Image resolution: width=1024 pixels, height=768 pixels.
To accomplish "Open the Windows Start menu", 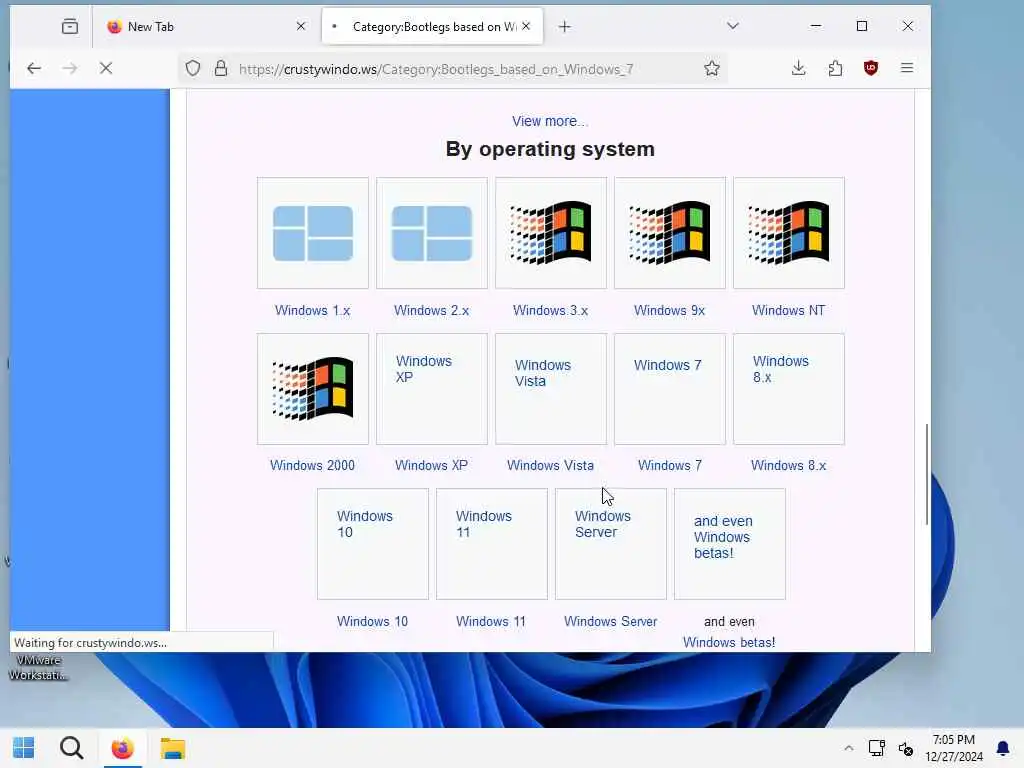I will pyautogui.click(x=24, y=748).
